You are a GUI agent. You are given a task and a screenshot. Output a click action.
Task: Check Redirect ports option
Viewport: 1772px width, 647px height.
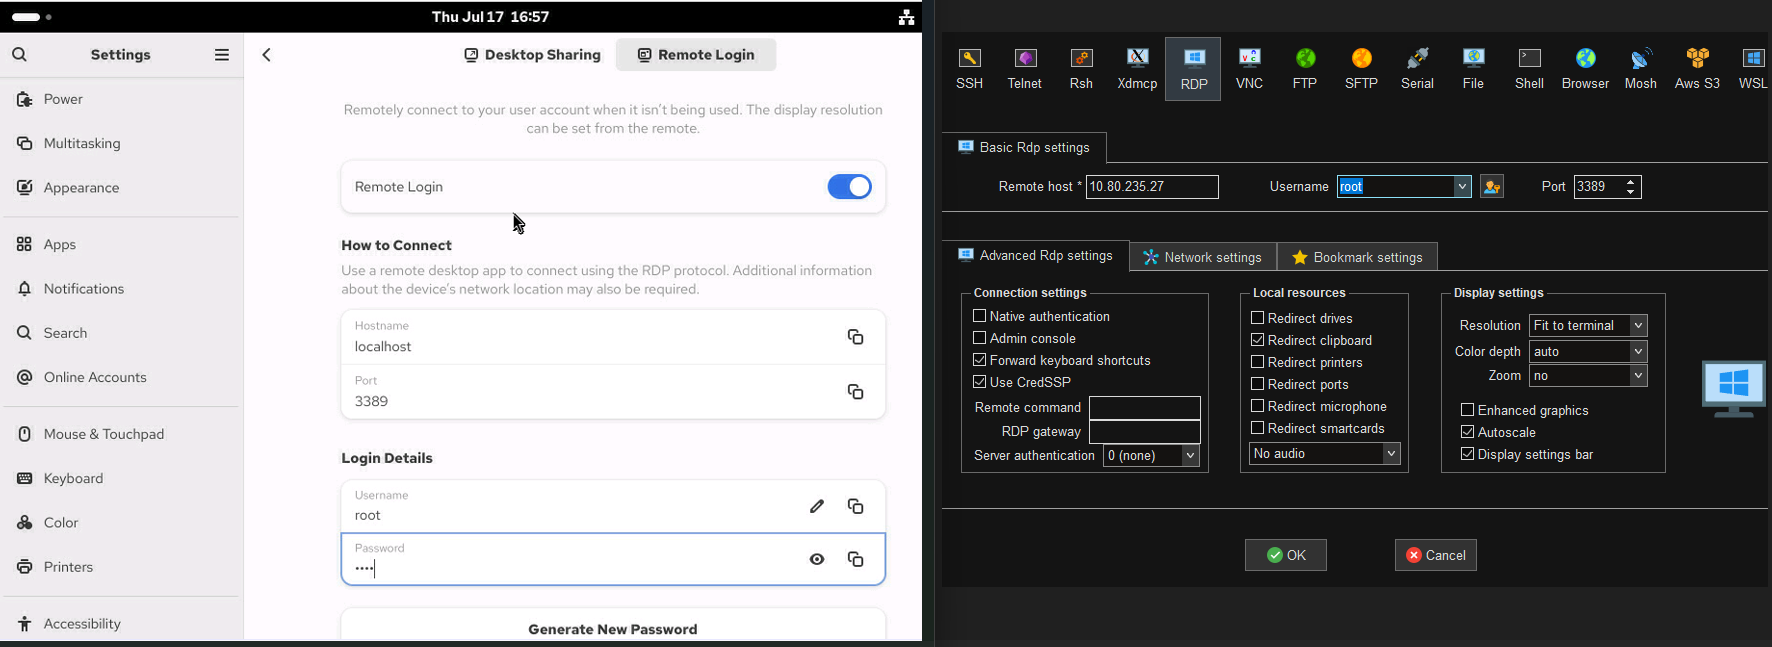[1258, 384]
